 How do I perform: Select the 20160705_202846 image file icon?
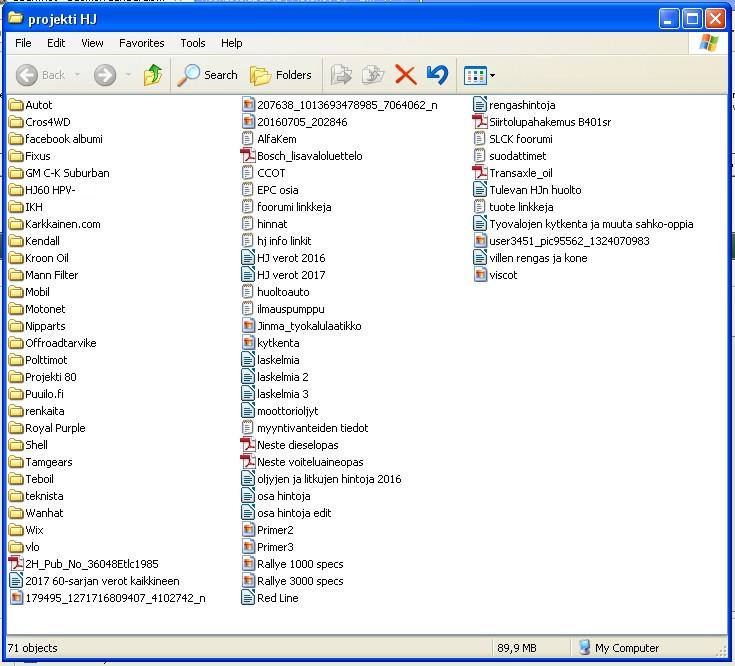coord(248,122)
